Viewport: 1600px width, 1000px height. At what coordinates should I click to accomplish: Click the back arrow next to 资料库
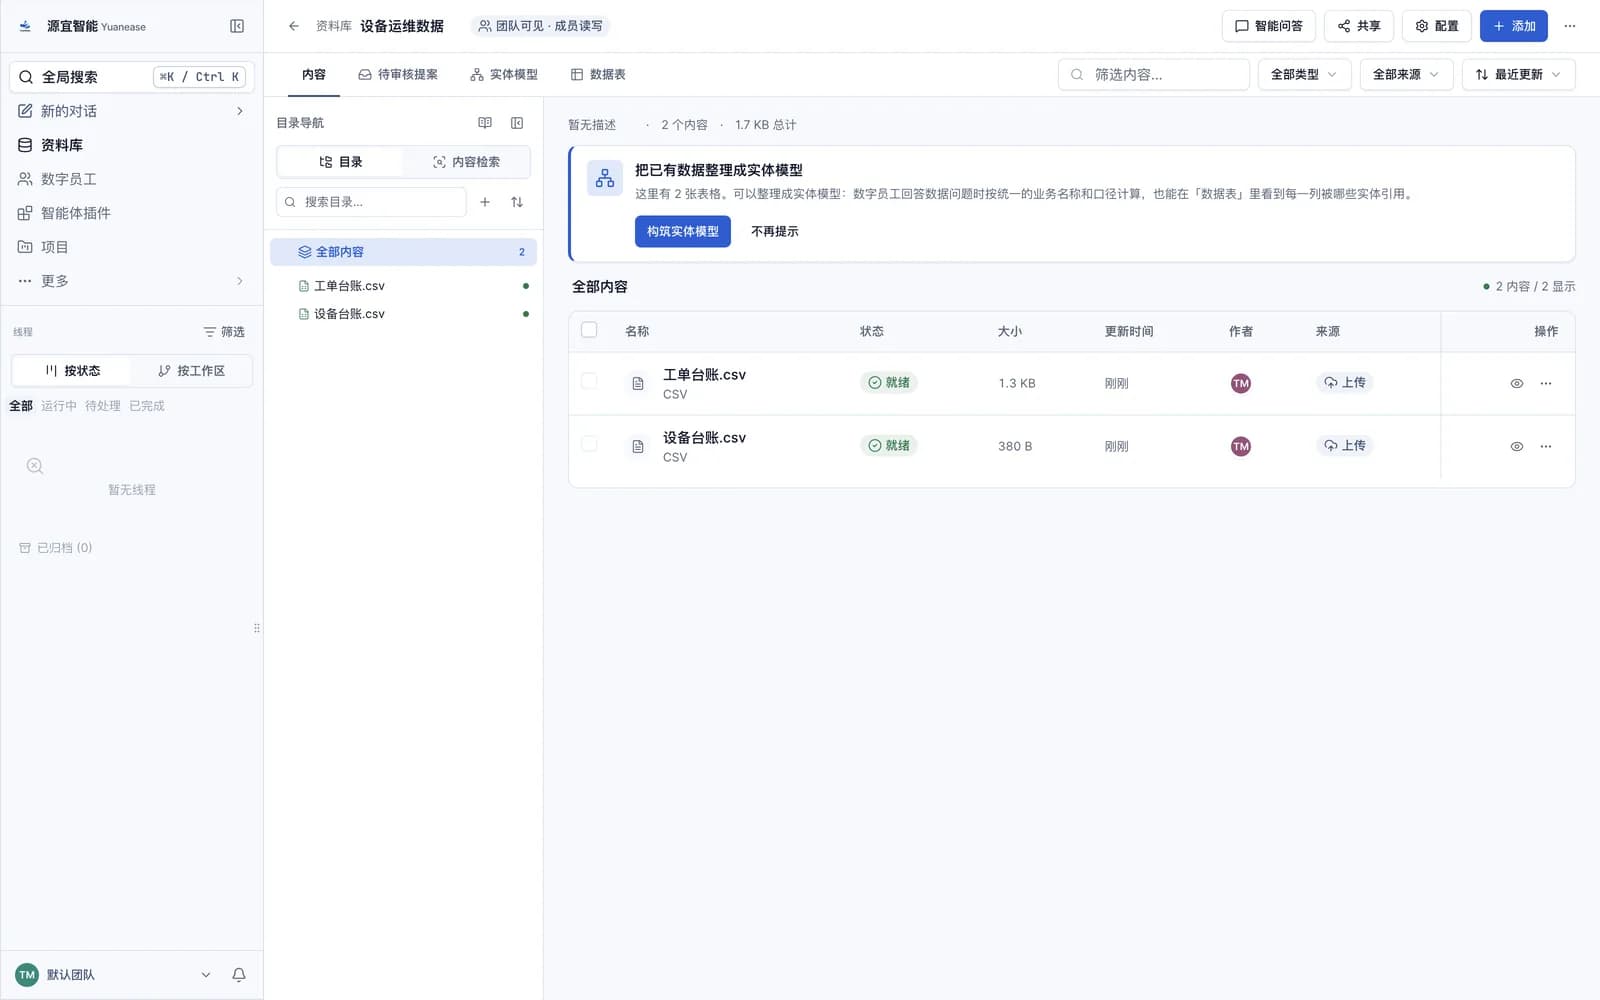click(293, 26)
